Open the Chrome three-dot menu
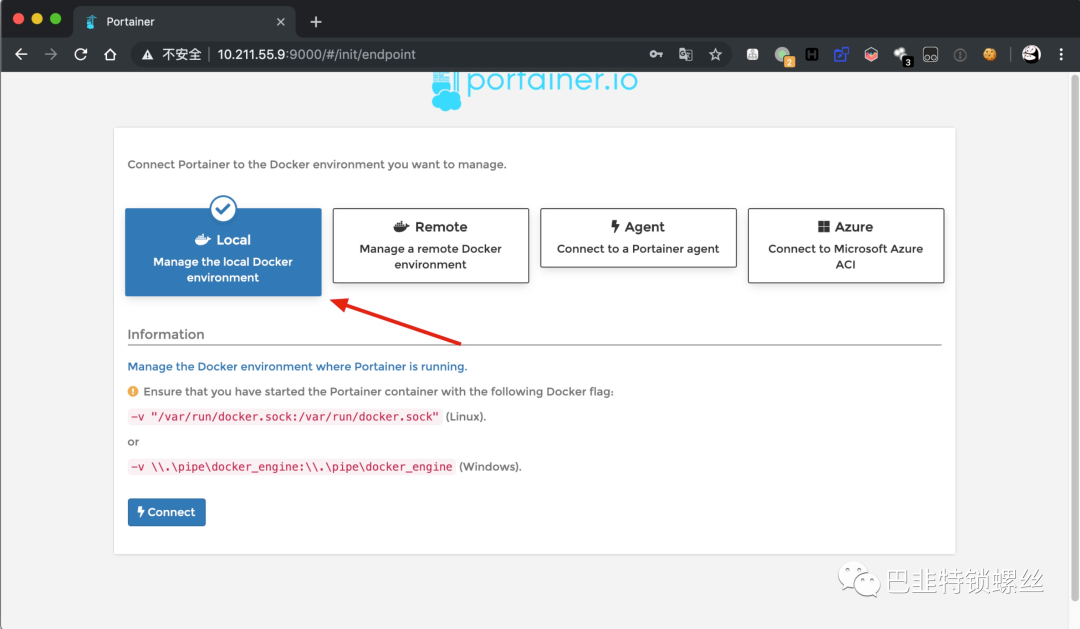The height and width of the screenshot is (629, 1080). (x=1061, y=54)
